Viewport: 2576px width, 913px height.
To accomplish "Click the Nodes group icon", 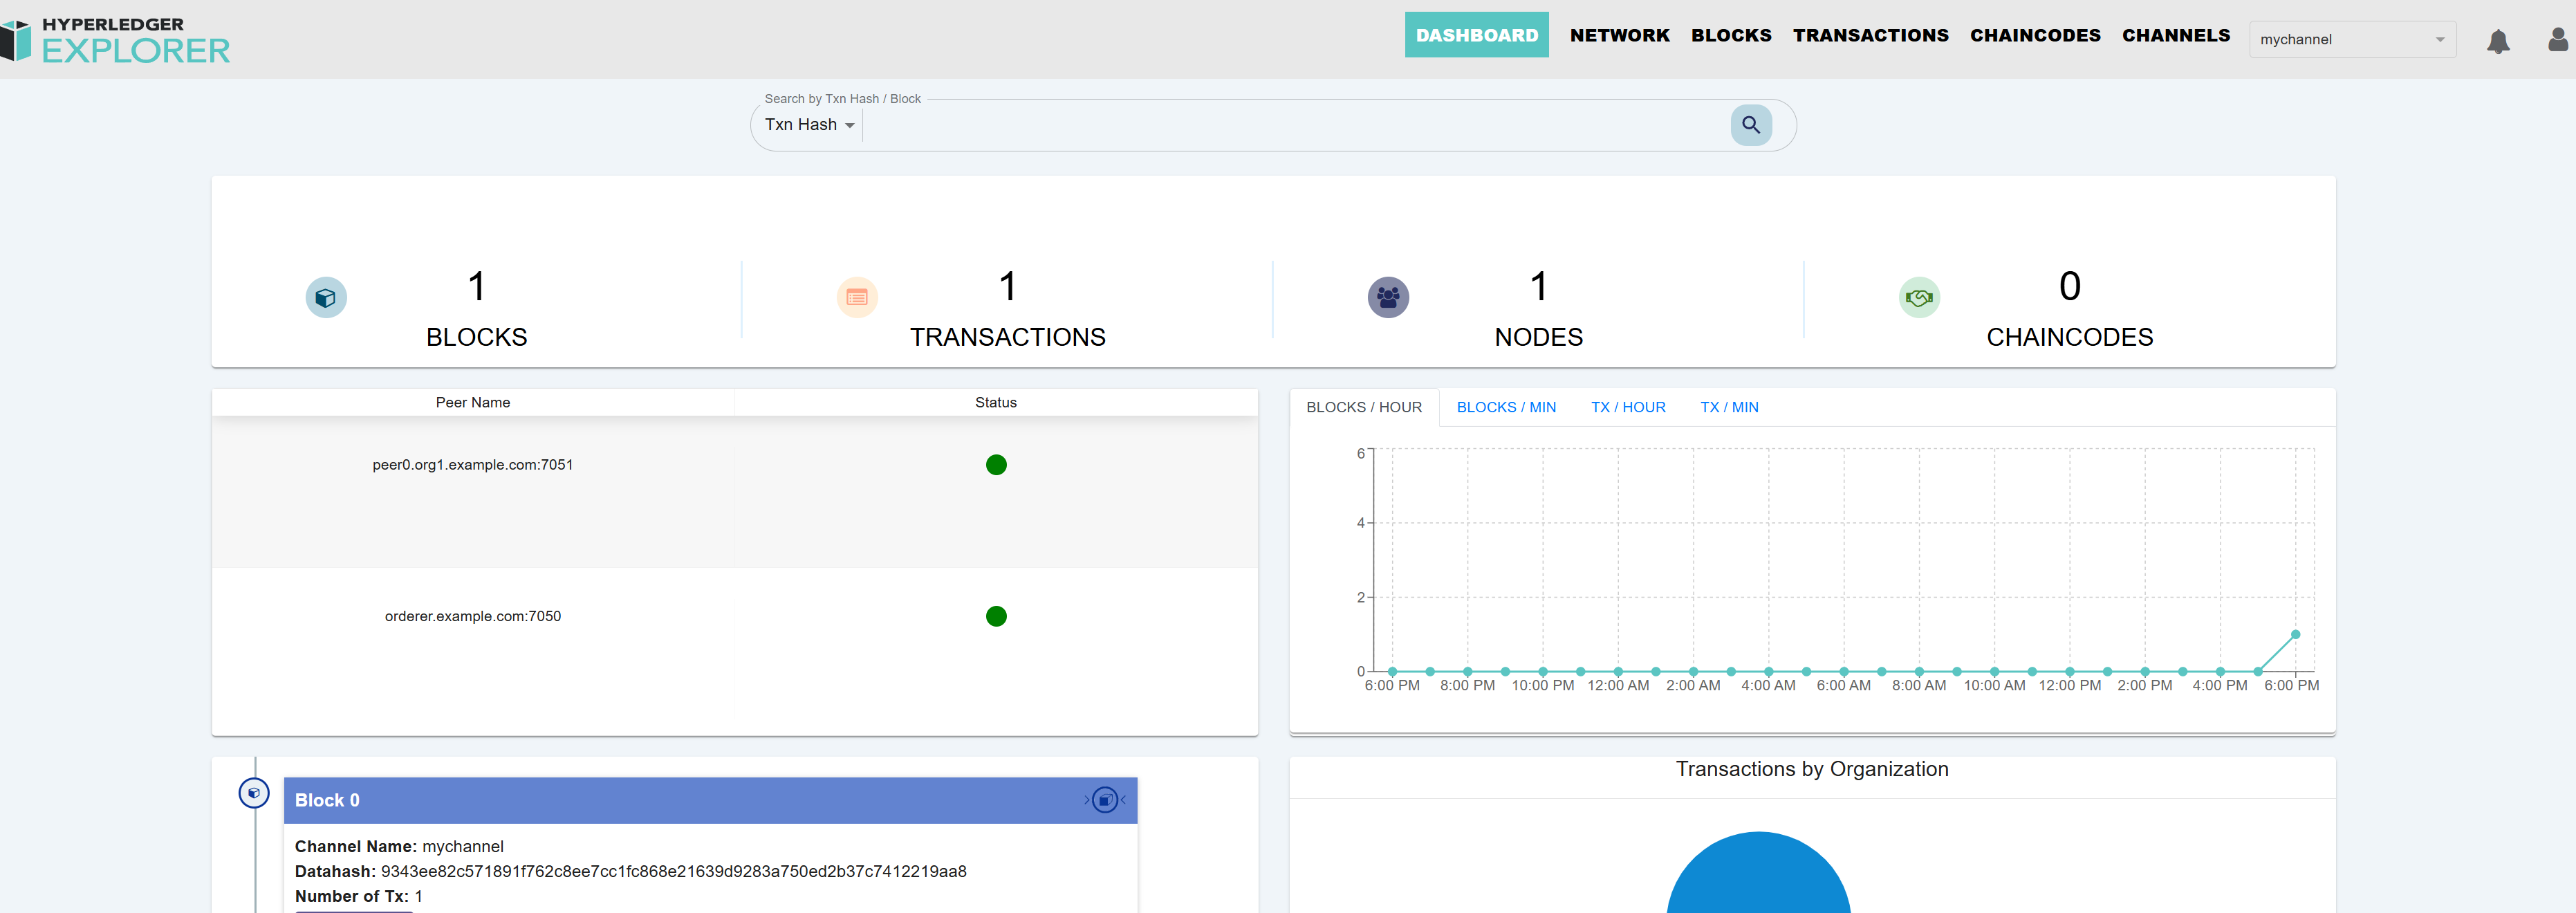I will (x=1388, y=298).
